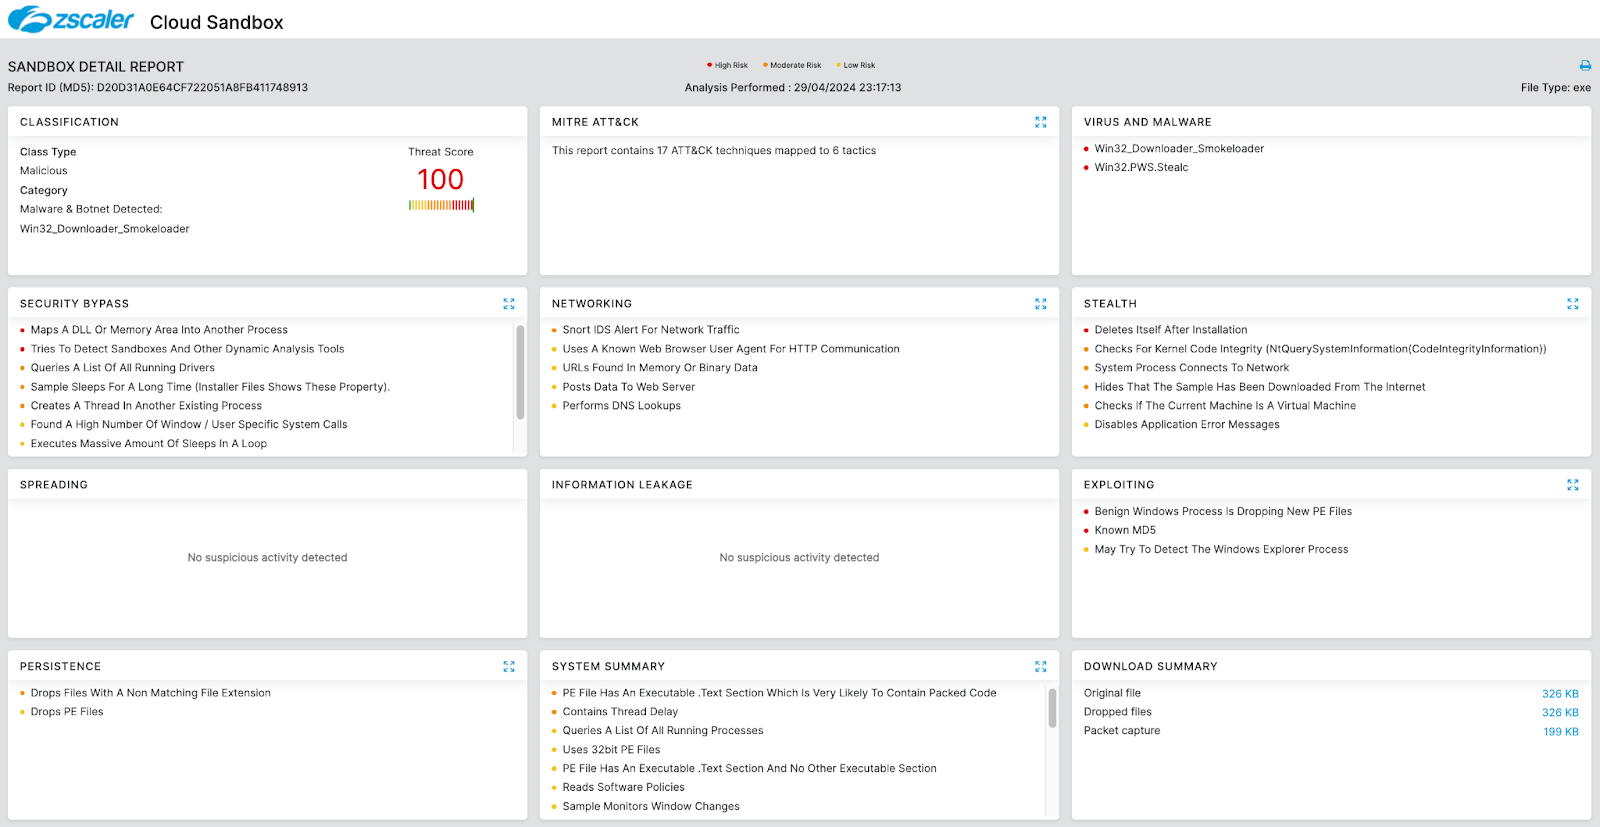This screenshot has width=1600, height=827.
Task: Click the Threat Score value 100
Action: tap(440, 180)
